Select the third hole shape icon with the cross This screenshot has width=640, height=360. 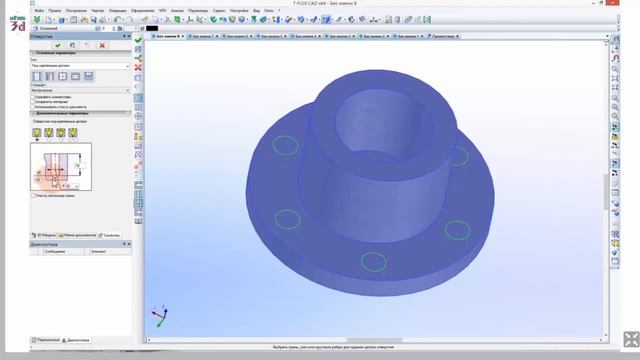click(x=62, y=76)
